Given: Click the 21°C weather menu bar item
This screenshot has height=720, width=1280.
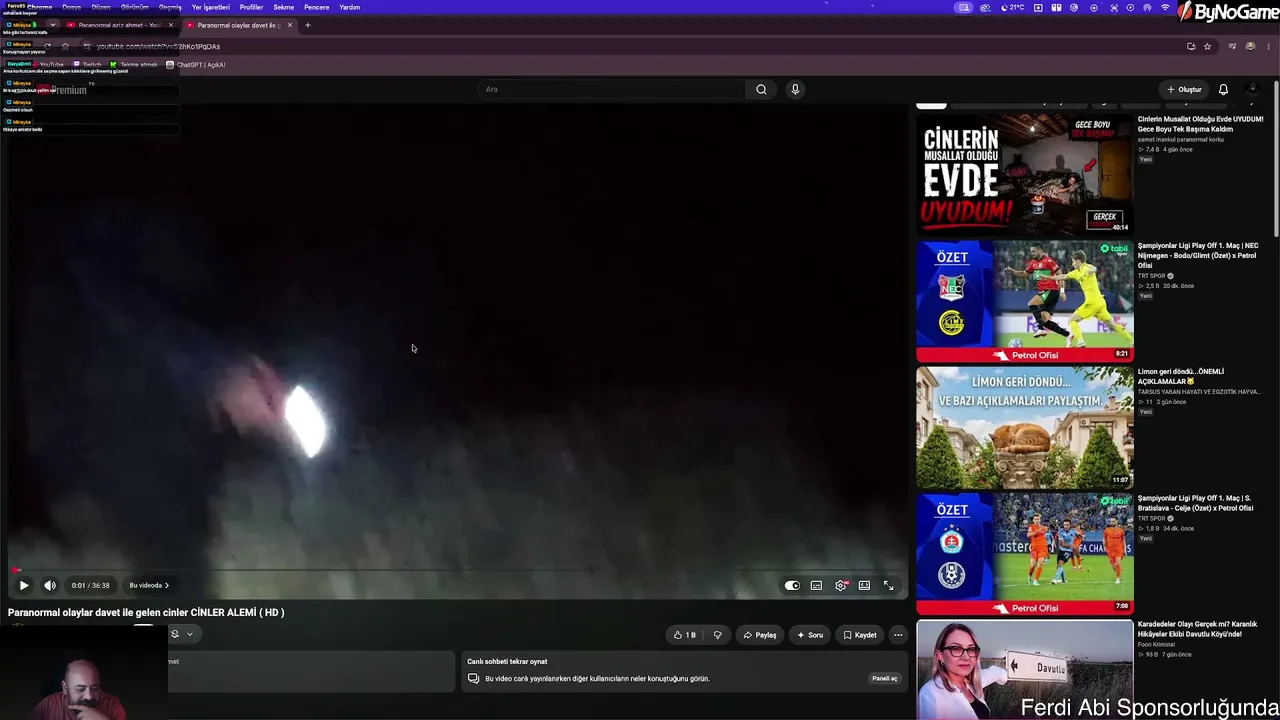Looking at the screenshot, I should click(1012, 7).
